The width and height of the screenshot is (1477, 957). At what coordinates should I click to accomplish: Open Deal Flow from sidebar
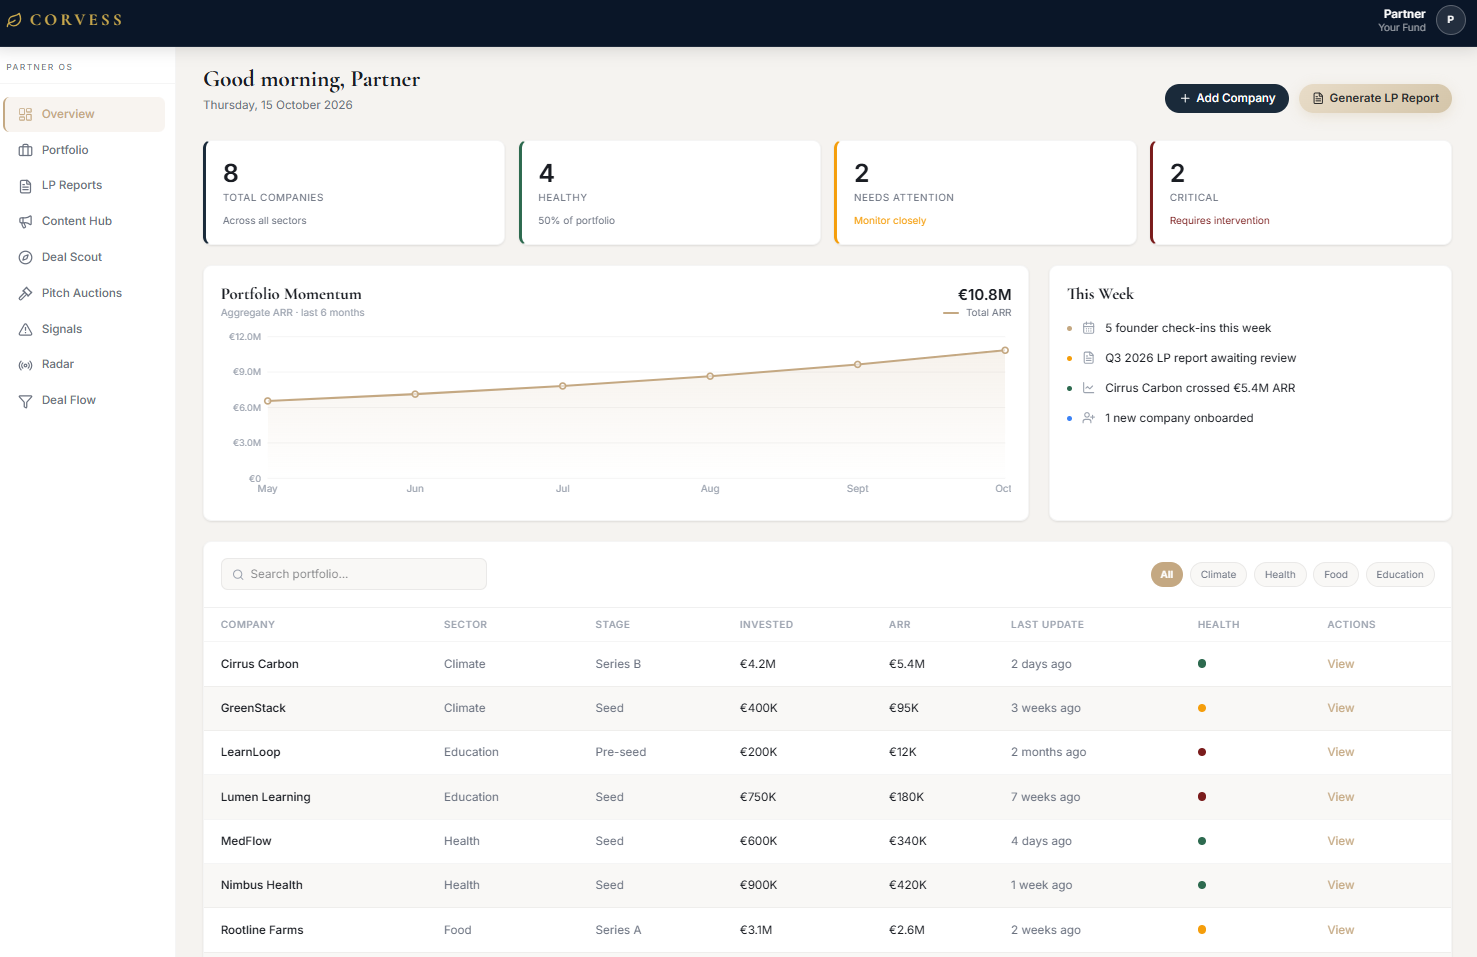tap(84, 401)
